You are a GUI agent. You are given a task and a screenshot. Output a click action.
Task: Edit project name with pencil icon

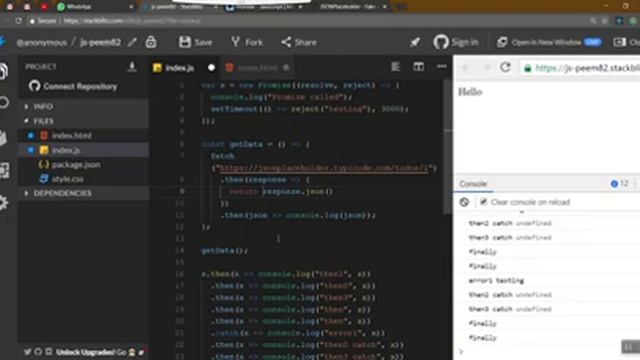point(132,42)
